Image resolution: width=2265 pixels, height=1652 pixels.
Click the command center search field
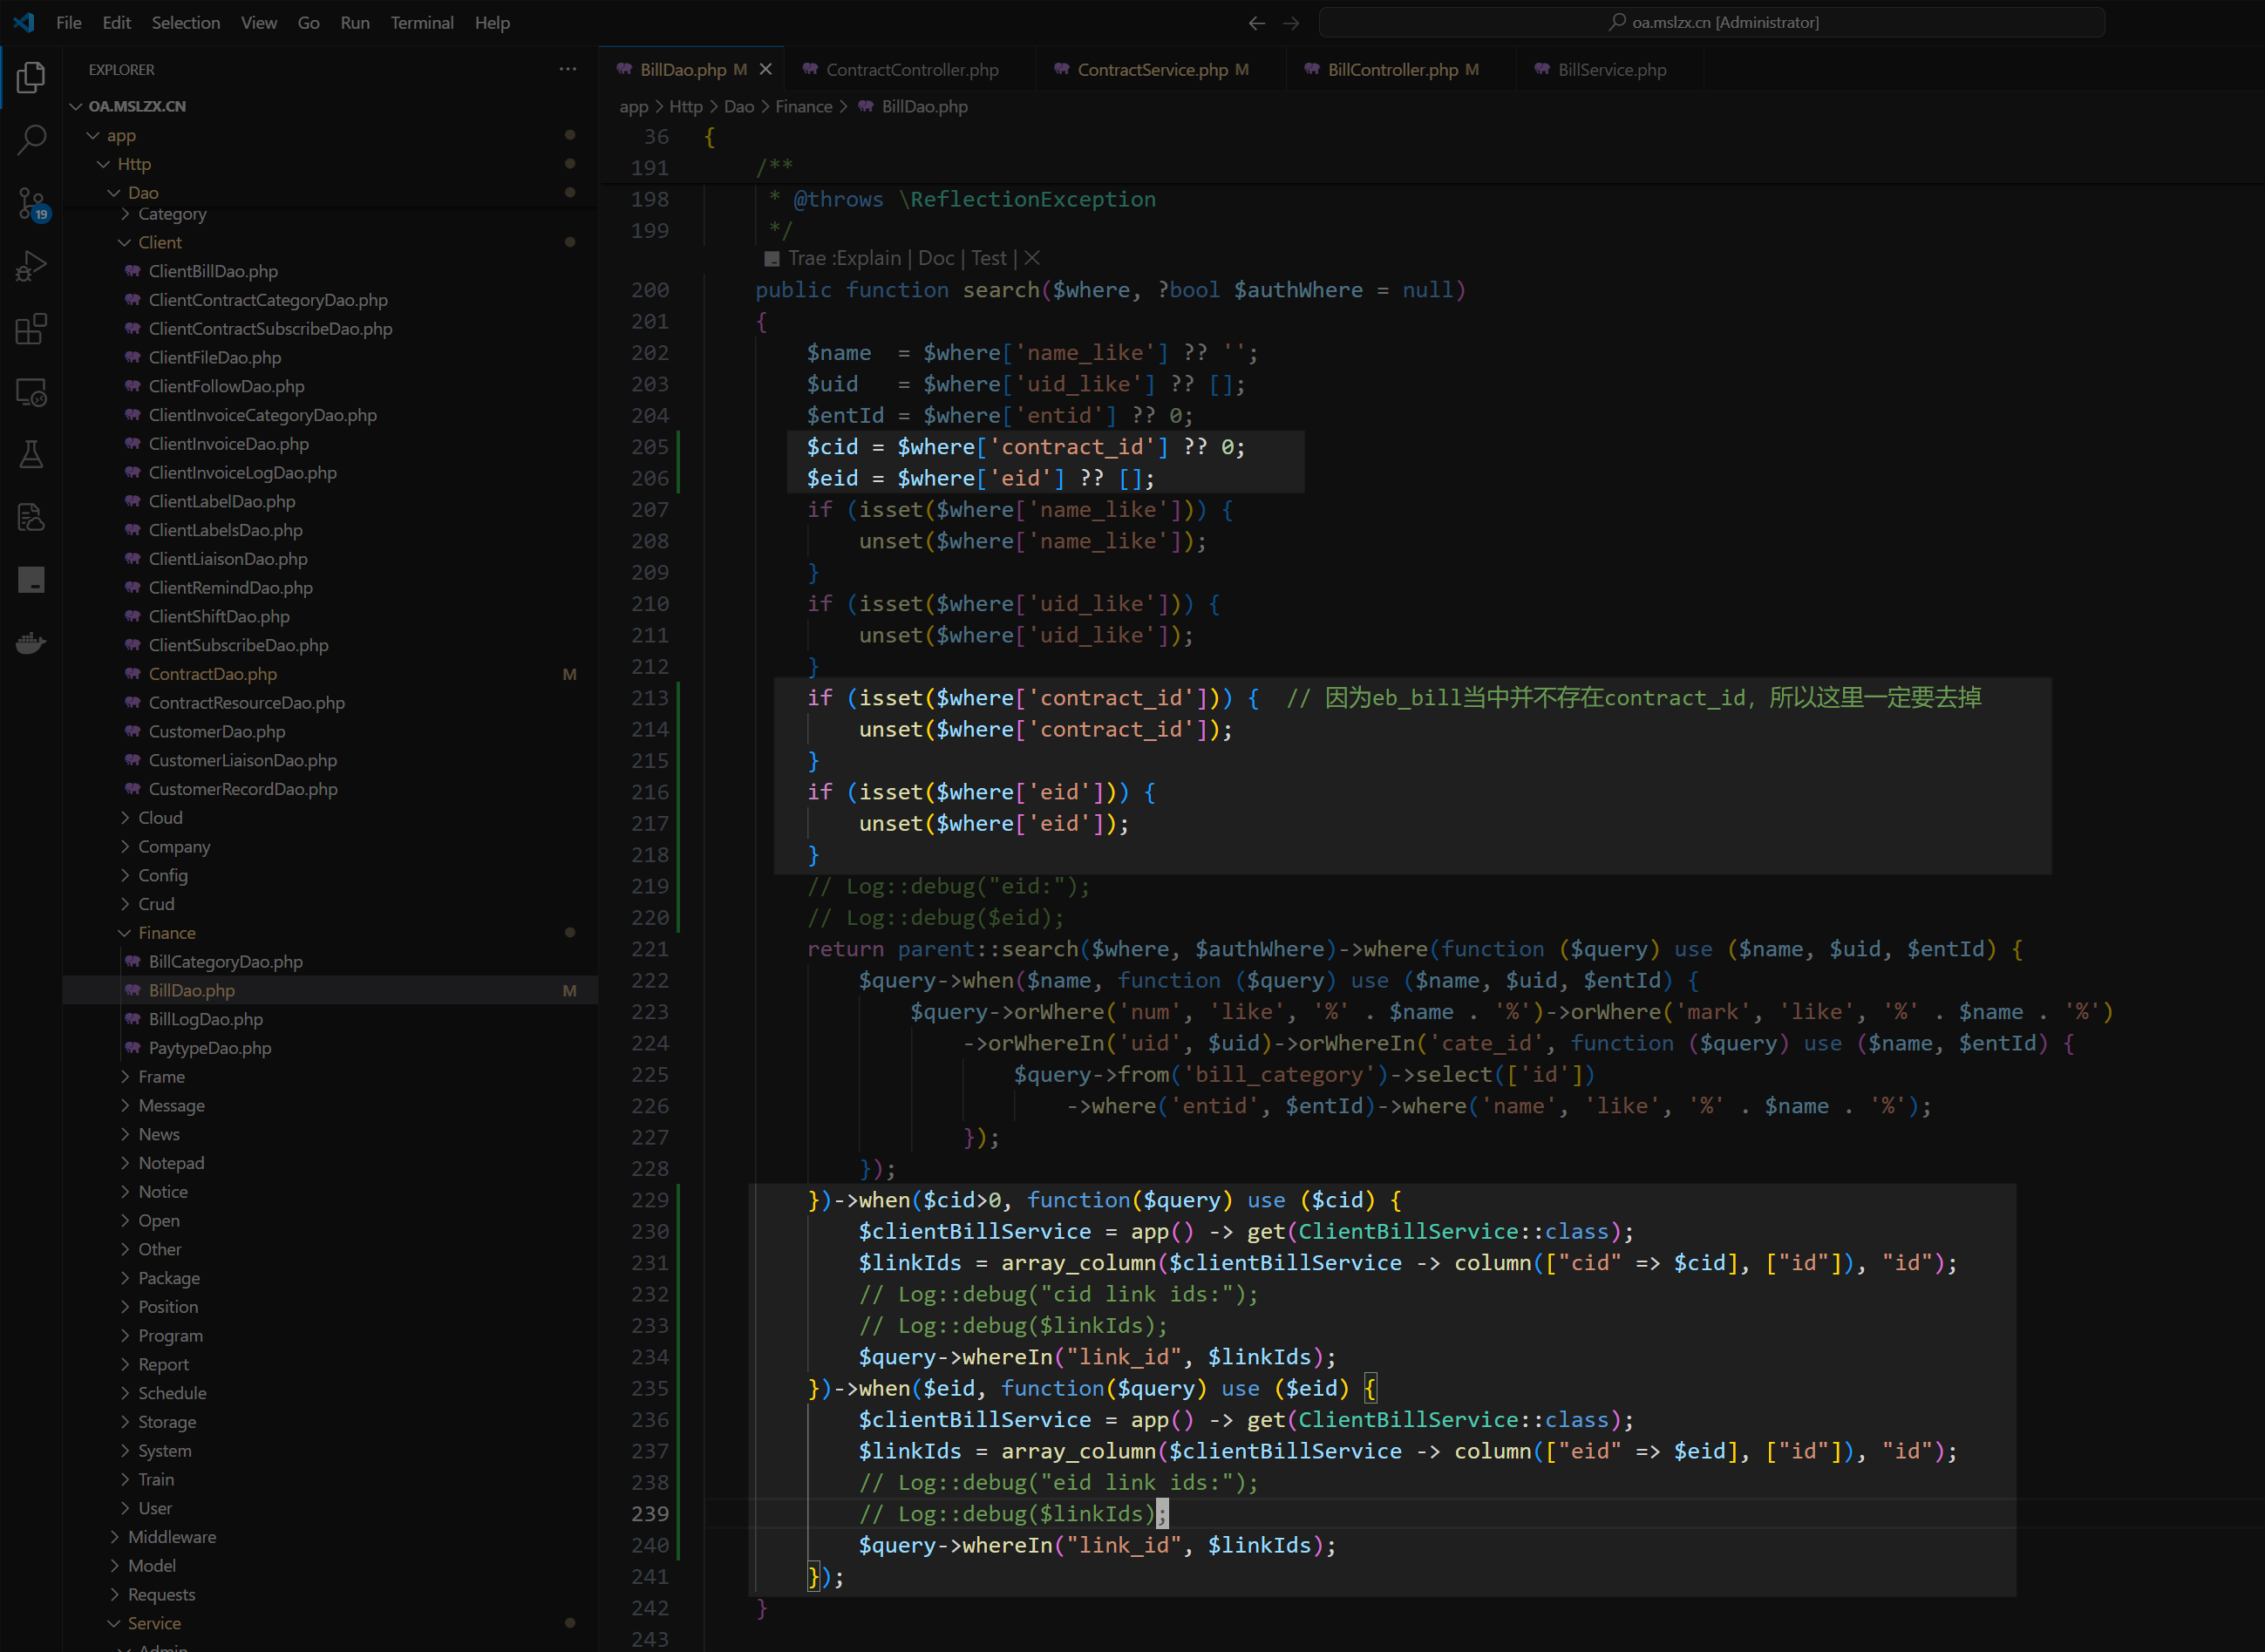coord(1711,22)
